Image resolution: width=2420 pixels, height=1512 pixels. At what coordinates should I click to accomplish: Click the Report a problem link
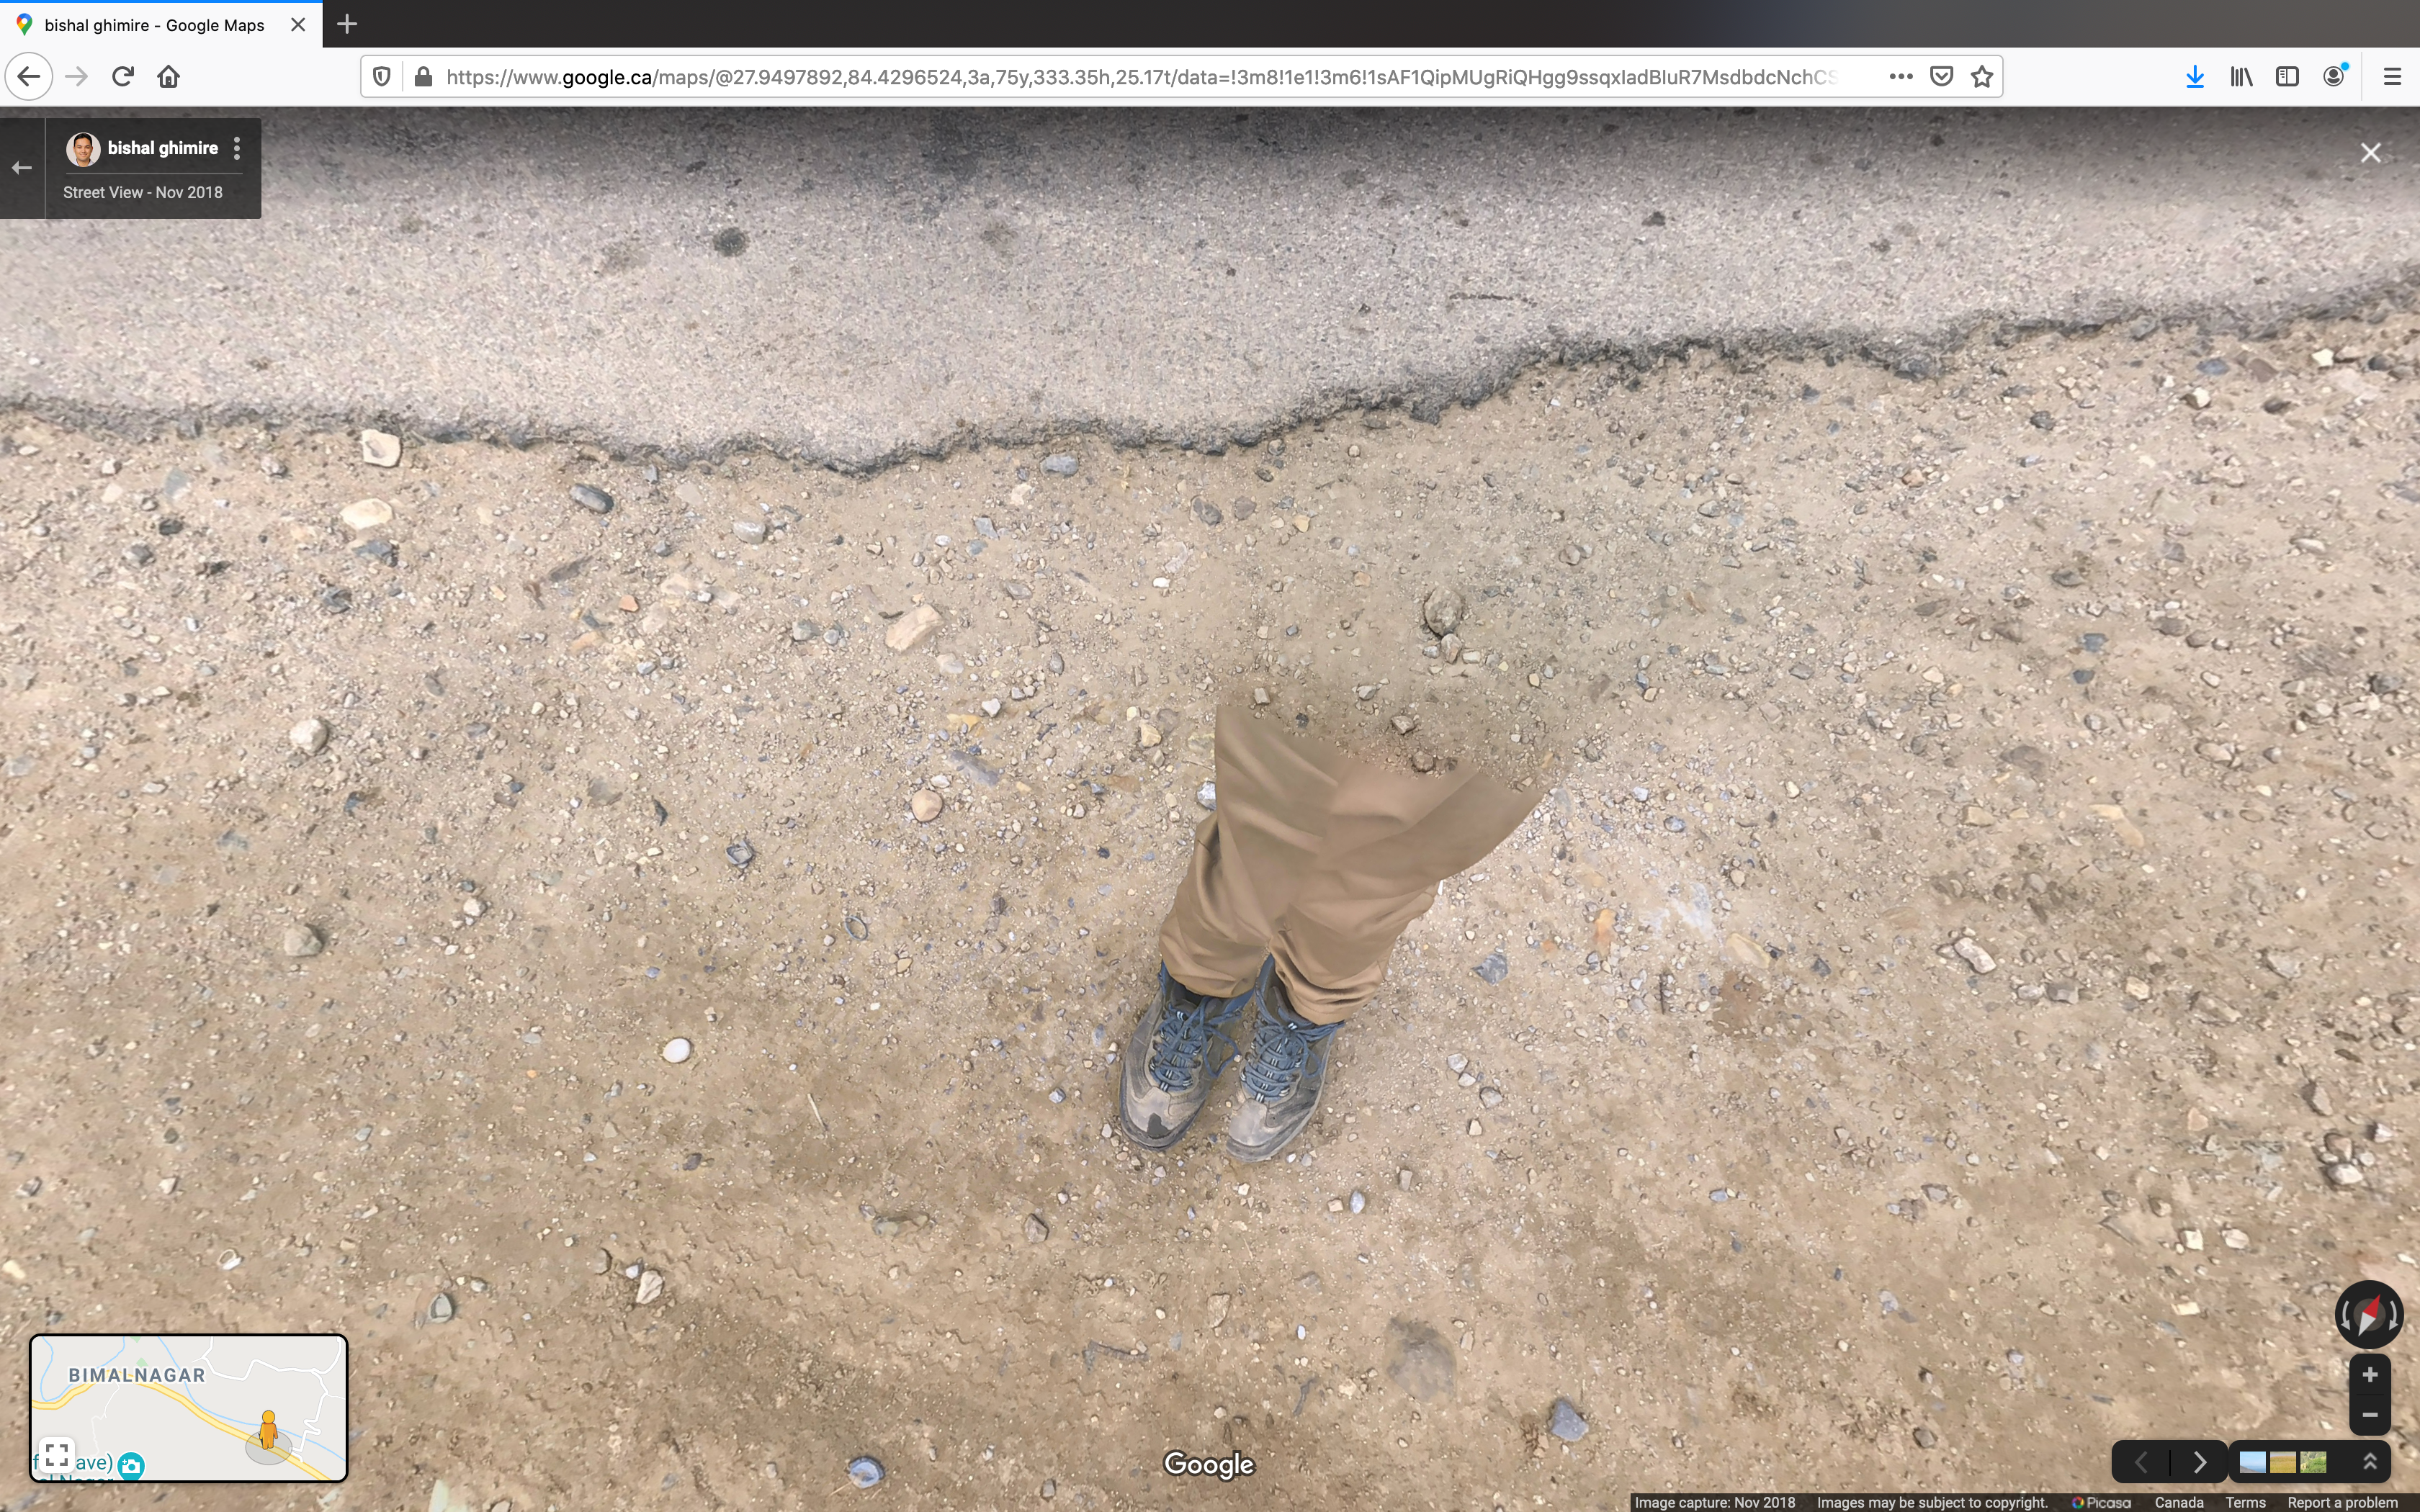tap(2342, 1502)
